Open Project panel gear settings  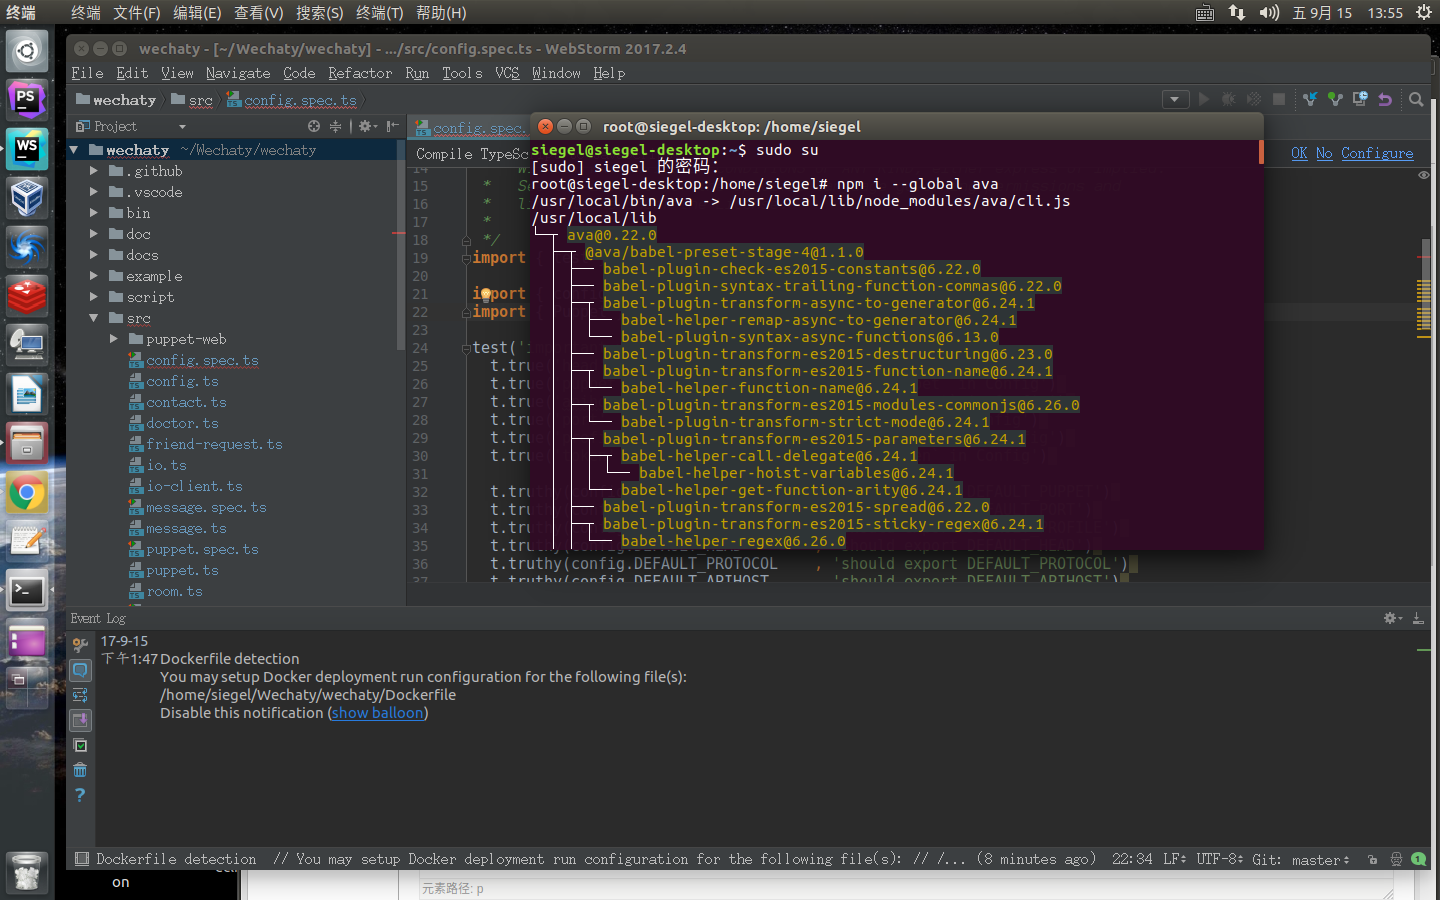pos(367,126)
